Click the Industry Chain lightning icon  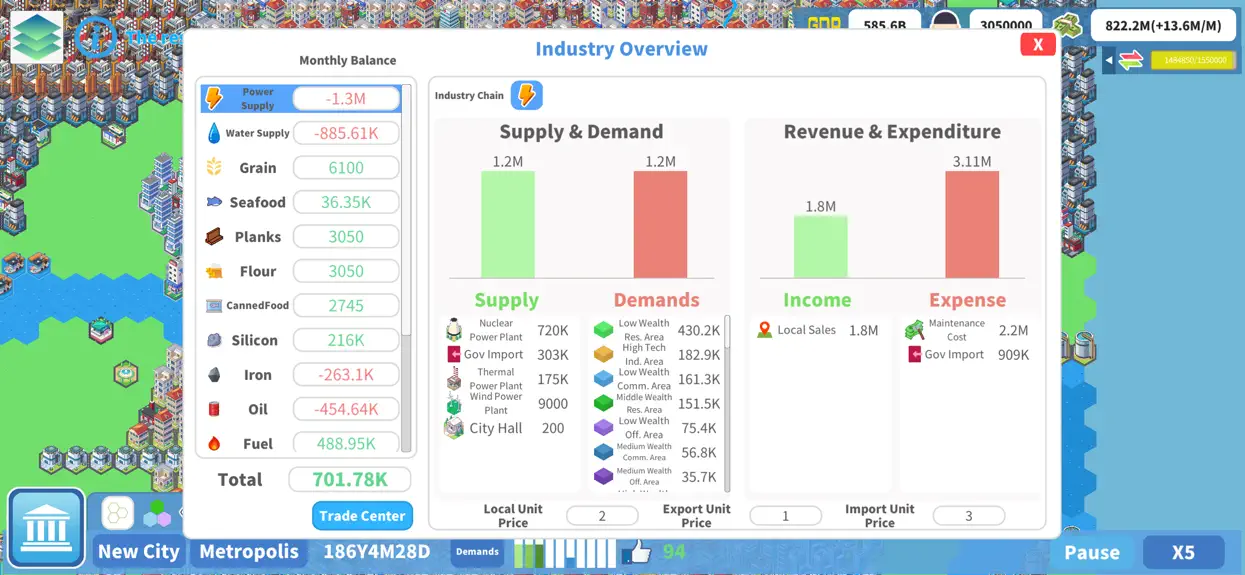click(527, 96)
